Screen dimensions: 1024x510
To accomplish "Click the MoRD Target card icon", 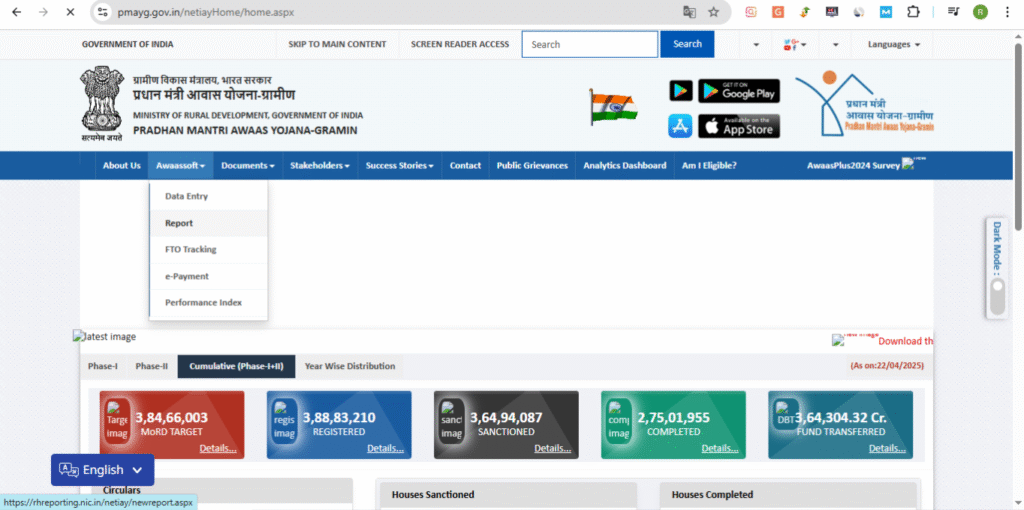I will pyautogui.click(x=118, y=422).
